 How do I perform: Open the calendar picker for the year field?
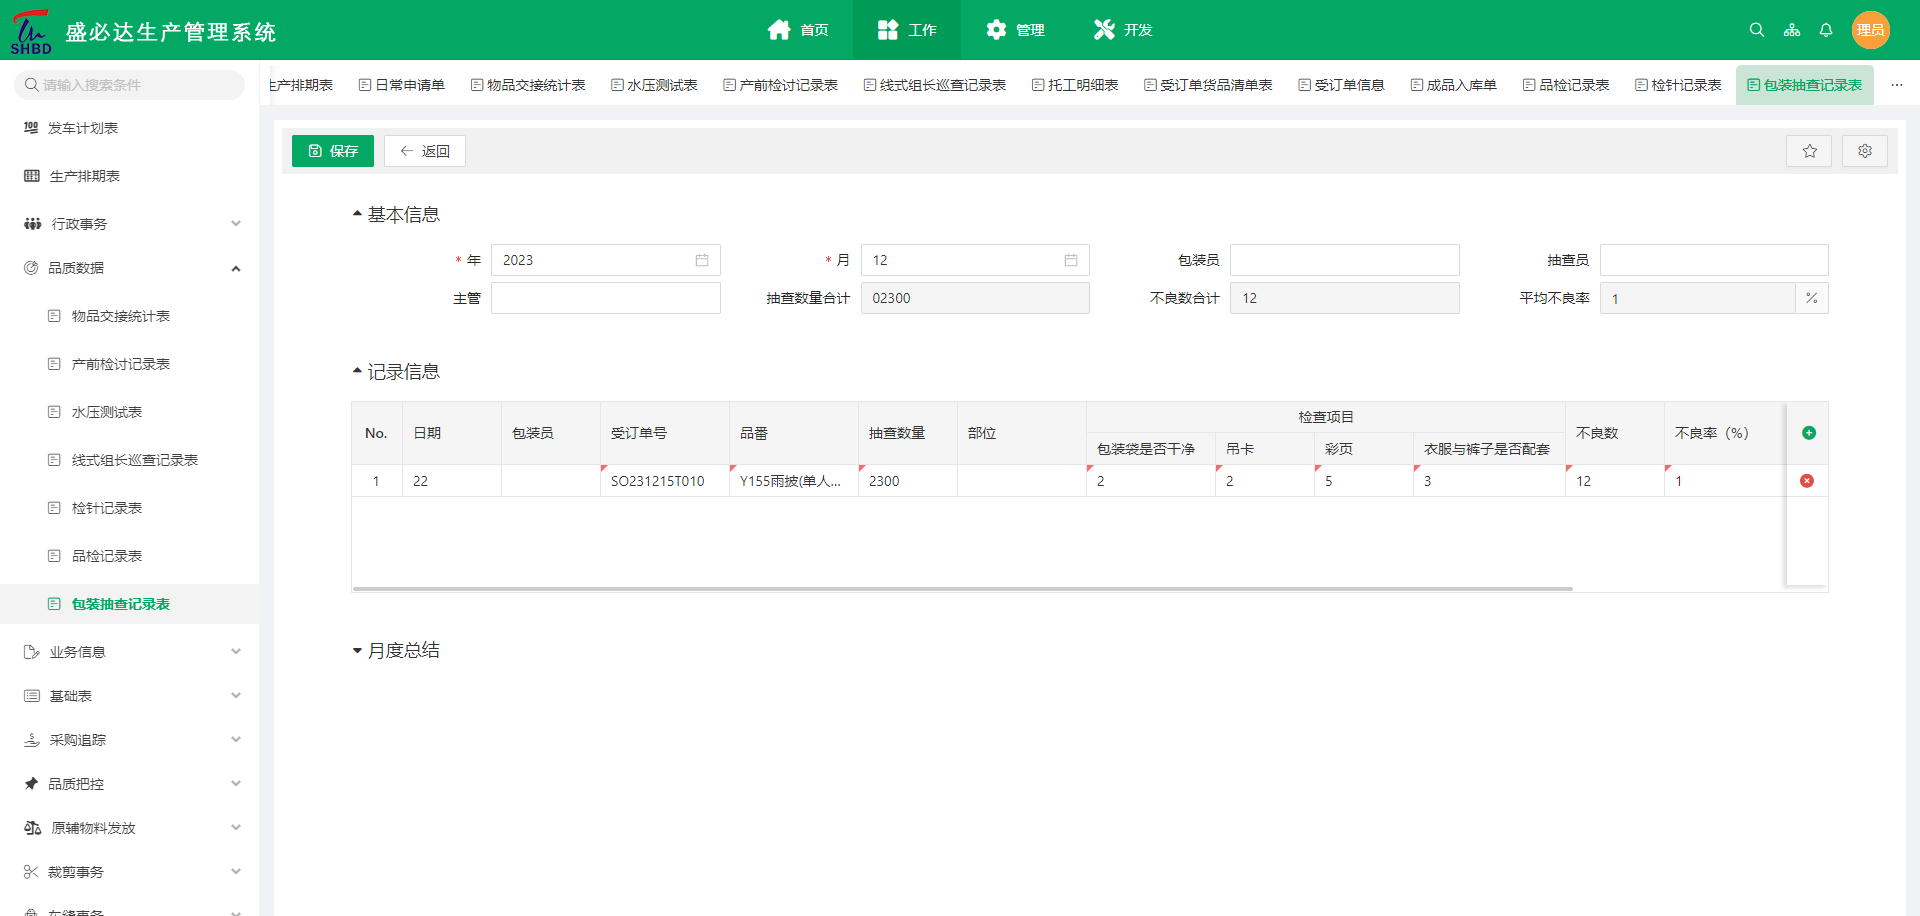click(x=702, y=260)
